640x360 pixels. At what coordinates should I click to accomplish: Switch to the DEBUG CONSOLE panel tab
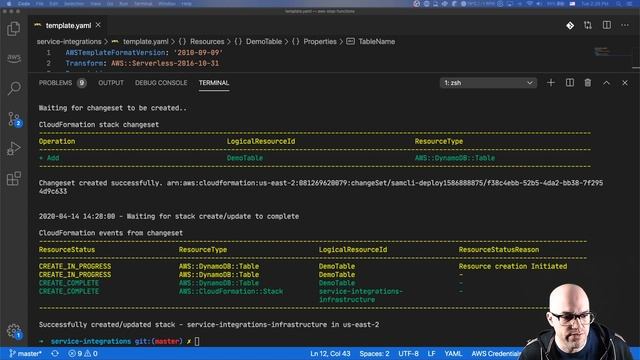click(161, 83)
